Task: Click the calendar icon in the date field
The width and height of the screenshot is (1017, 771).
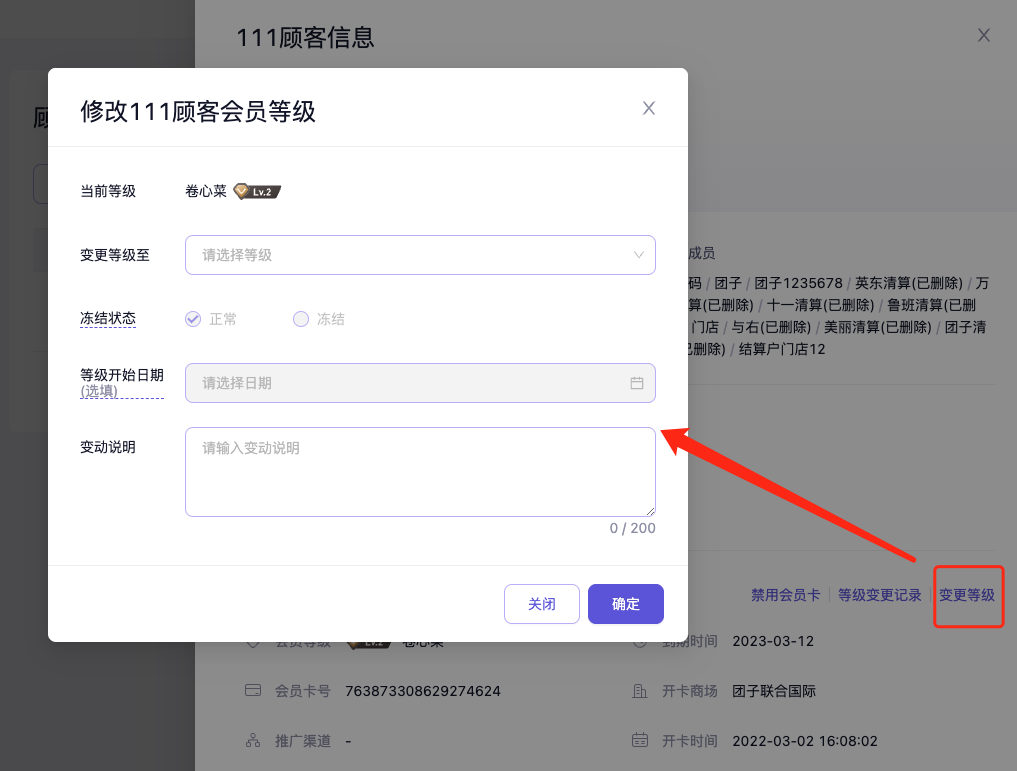Action: [636, 383]
